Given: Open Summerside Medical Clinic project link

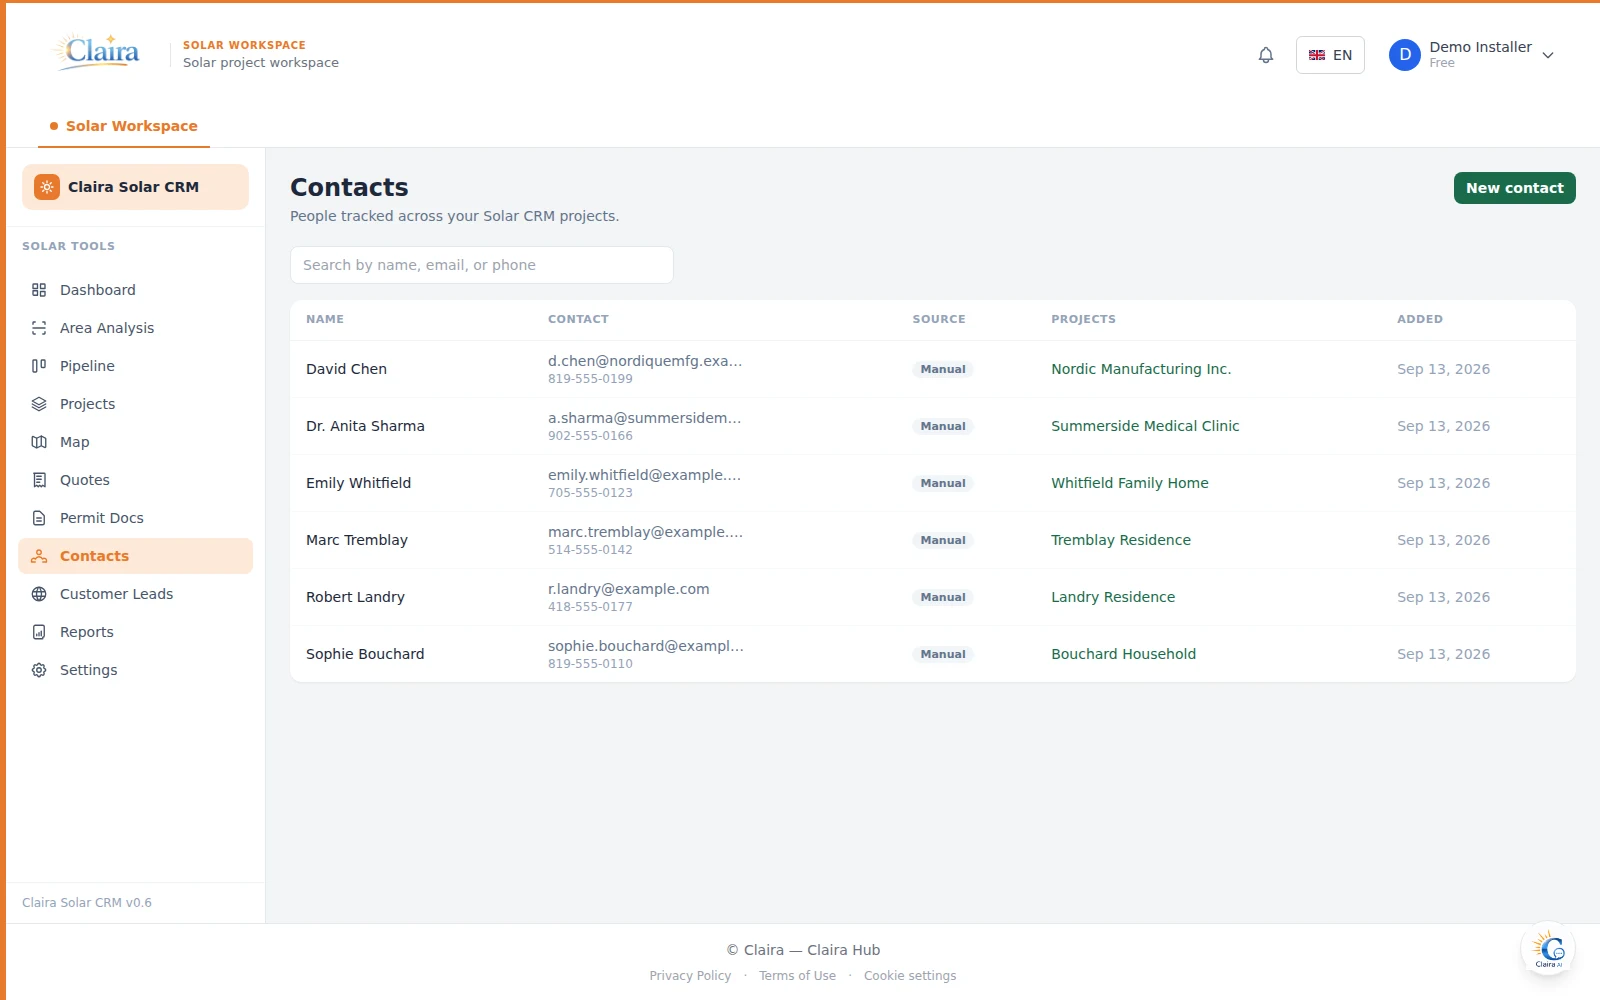Looking at the screenshot, I should tap(1145, 426).
